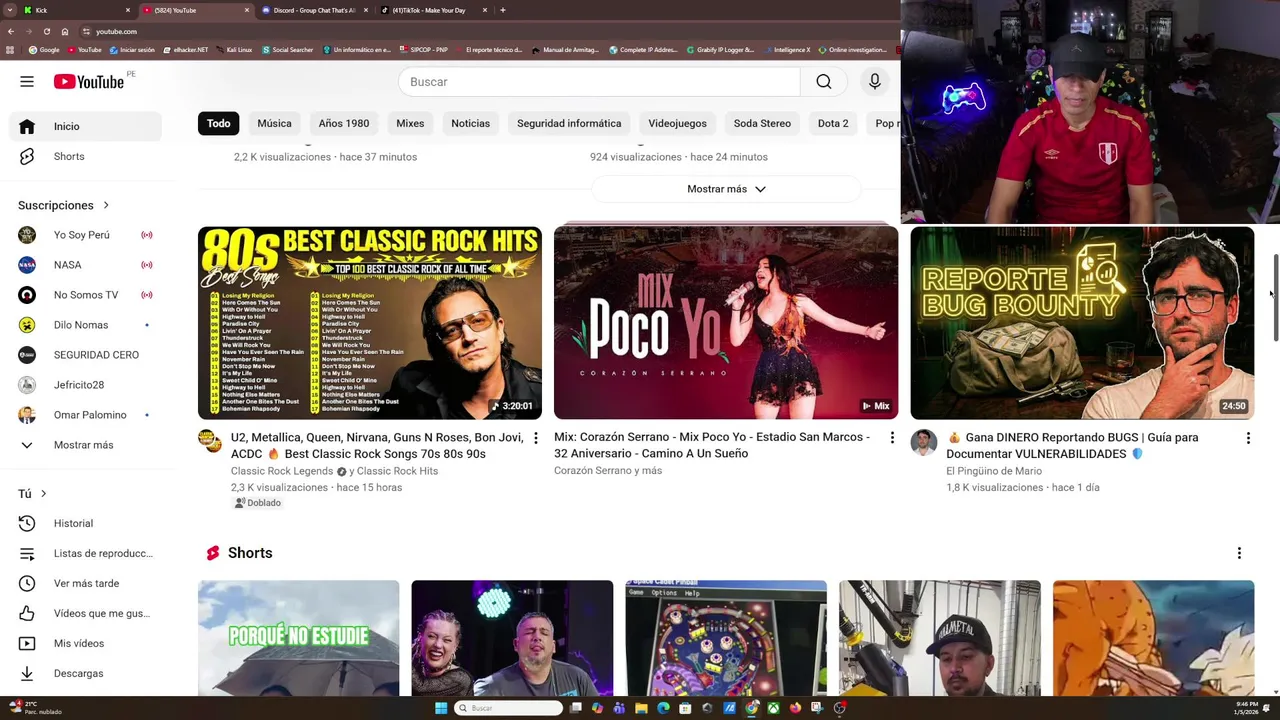Select the Seguridad informática chip
The image size is (1280, 720).
click(569, 123)
